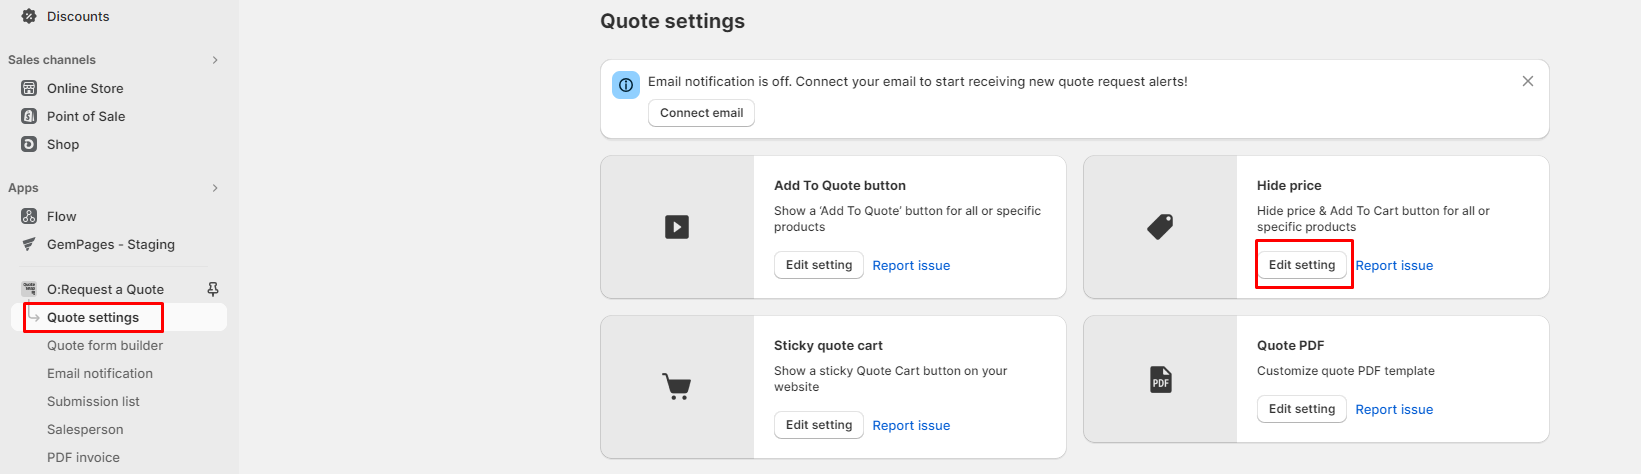The image size is (1641, 474).
Task: Select Quote settings in the sidebar
Action: pos(93,317)
